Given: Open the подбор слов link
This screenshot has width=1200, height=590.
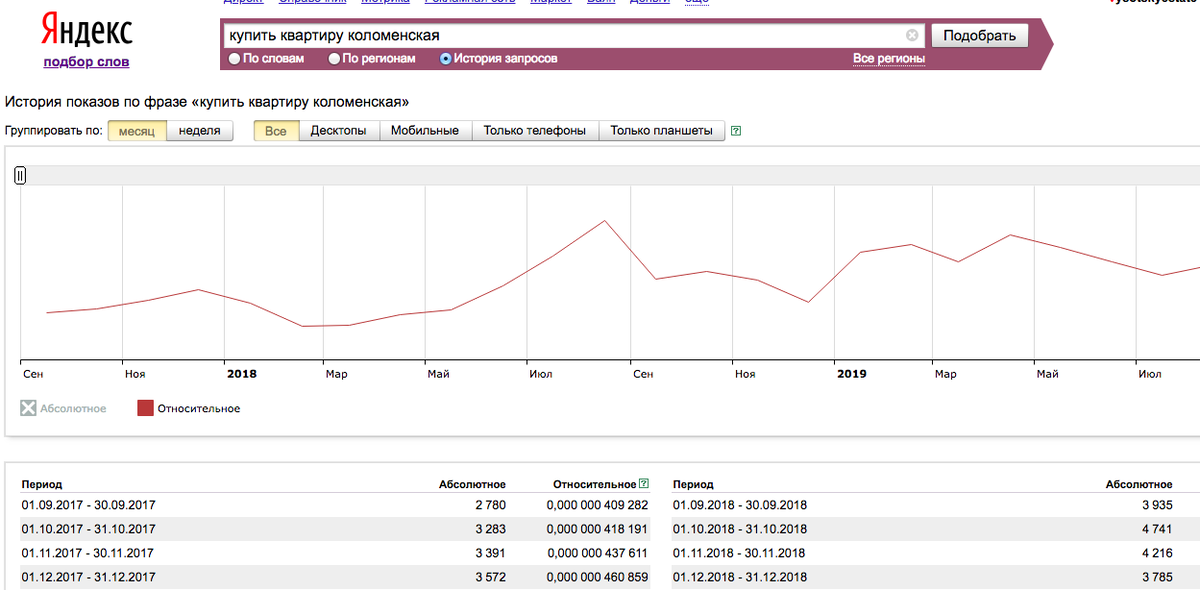Looking at the screenshot, I should coord(86,62).
